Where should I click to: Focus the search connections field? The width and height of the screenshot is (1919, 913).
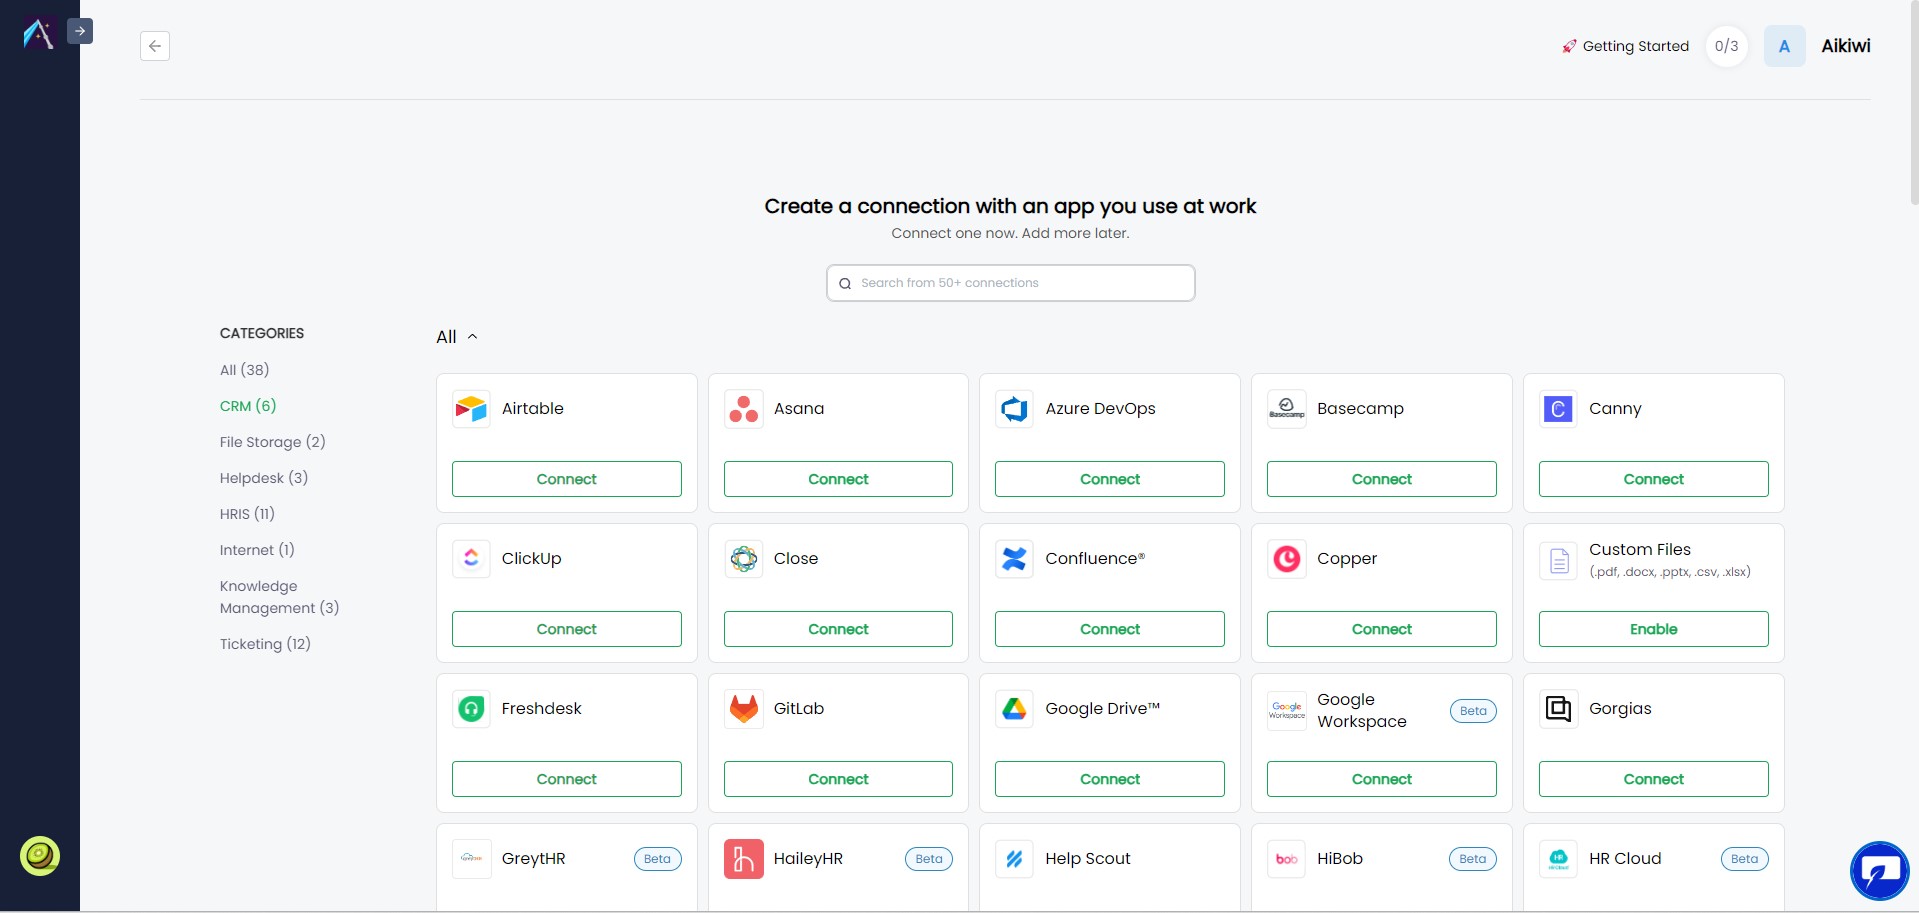point(1011,283)
